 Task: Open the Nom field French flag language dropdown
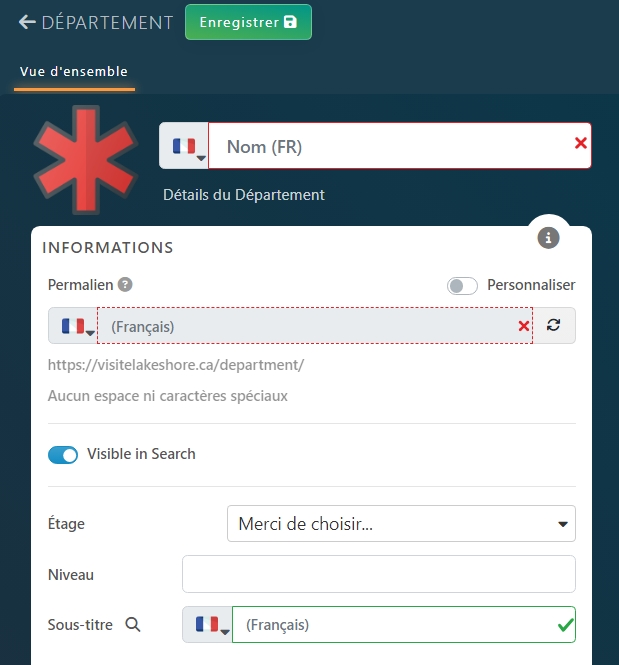(185, 147)
